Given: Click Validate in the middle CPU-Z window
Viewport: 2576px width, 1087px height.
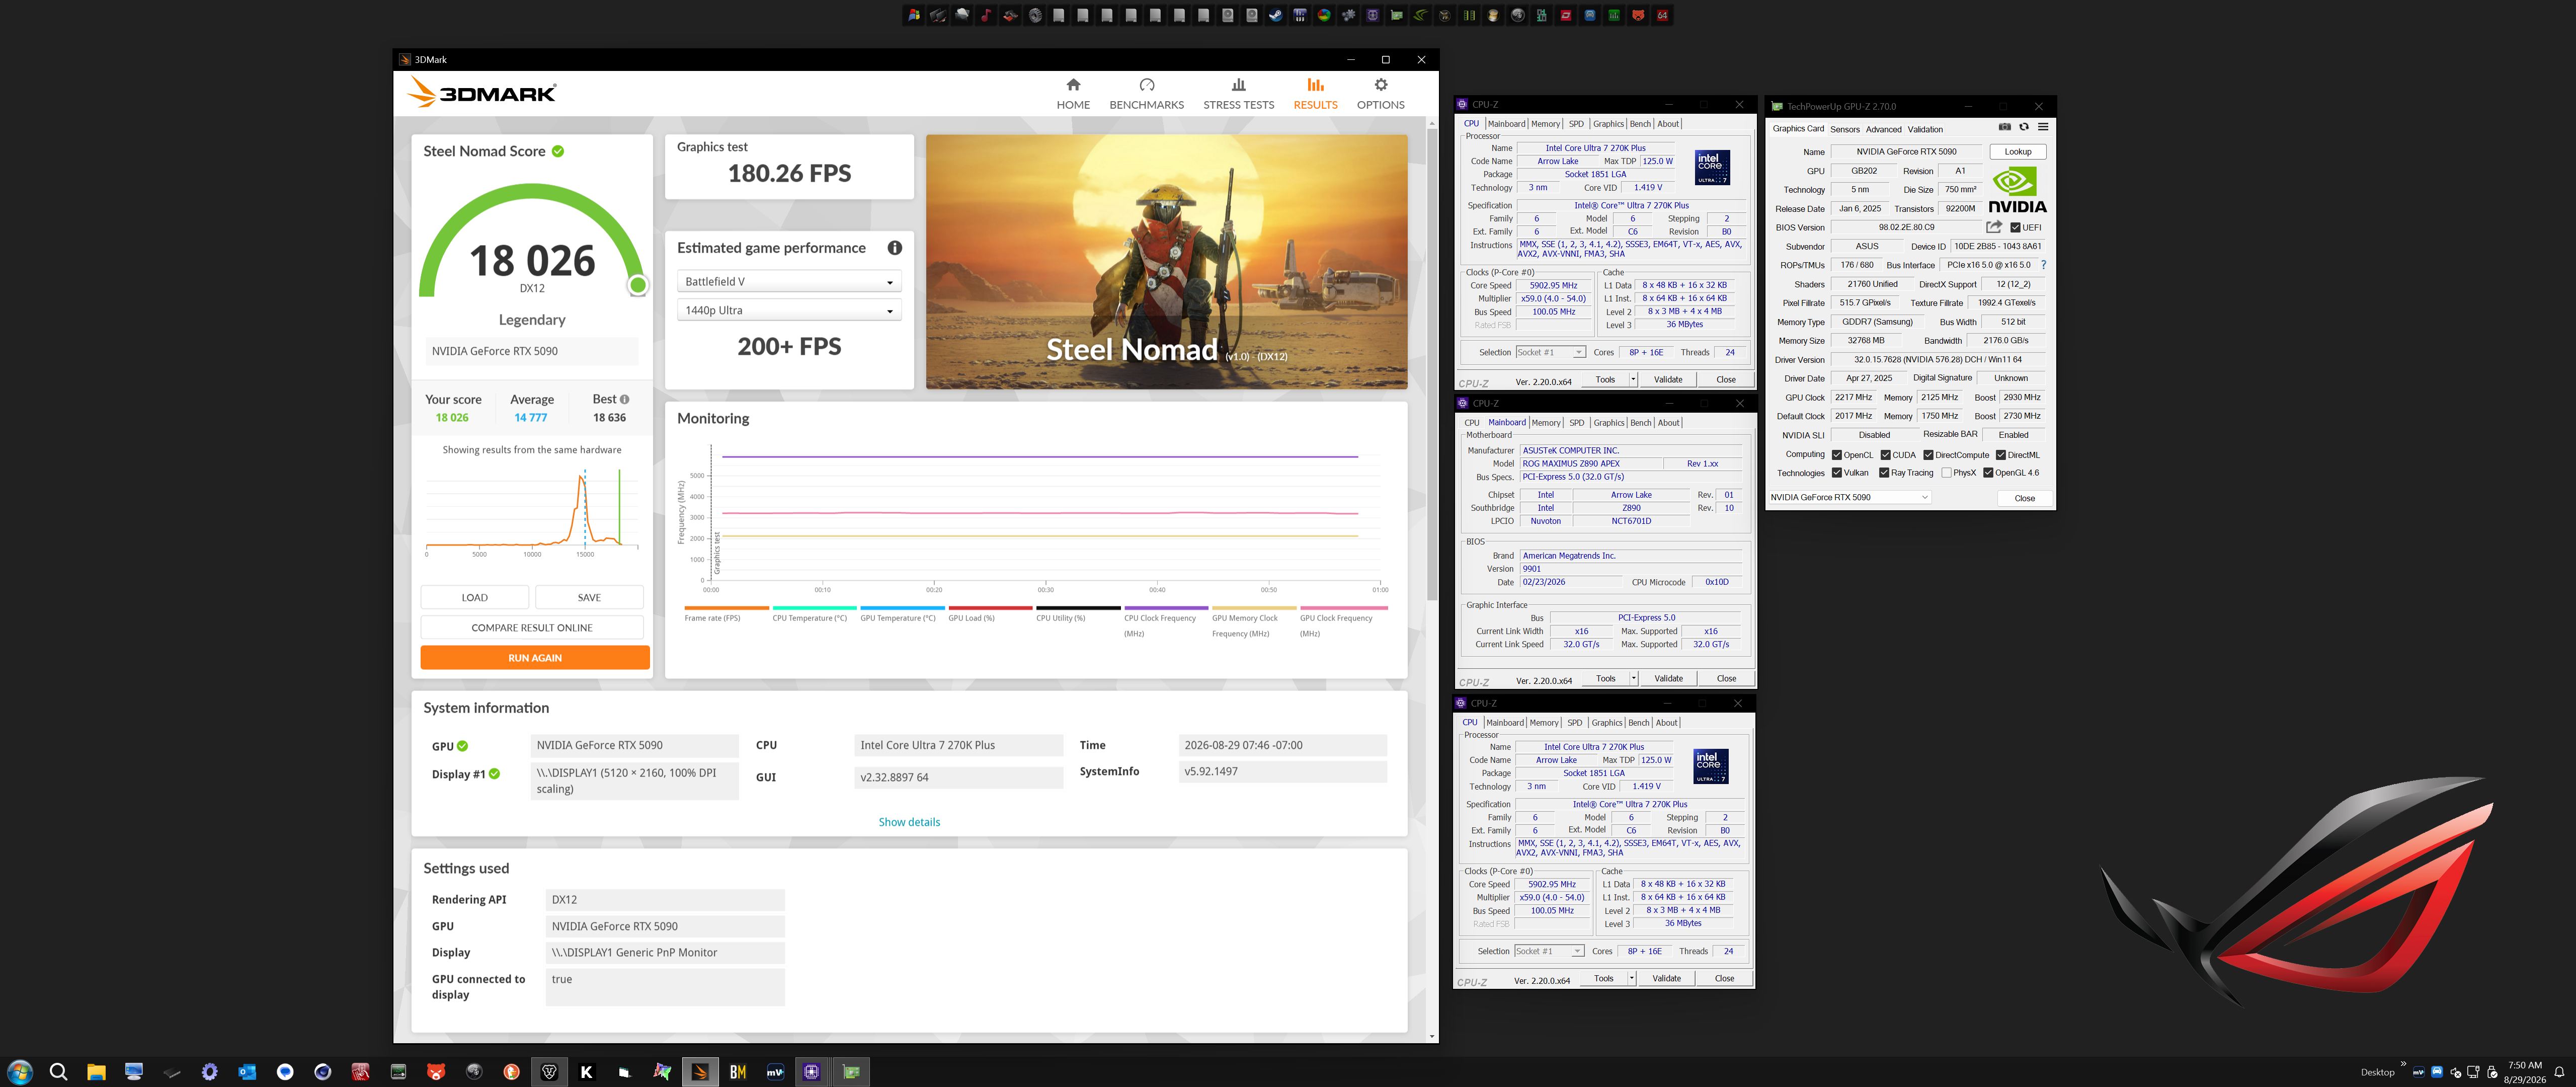Looking at the screenshot, I should (1668, 678).
